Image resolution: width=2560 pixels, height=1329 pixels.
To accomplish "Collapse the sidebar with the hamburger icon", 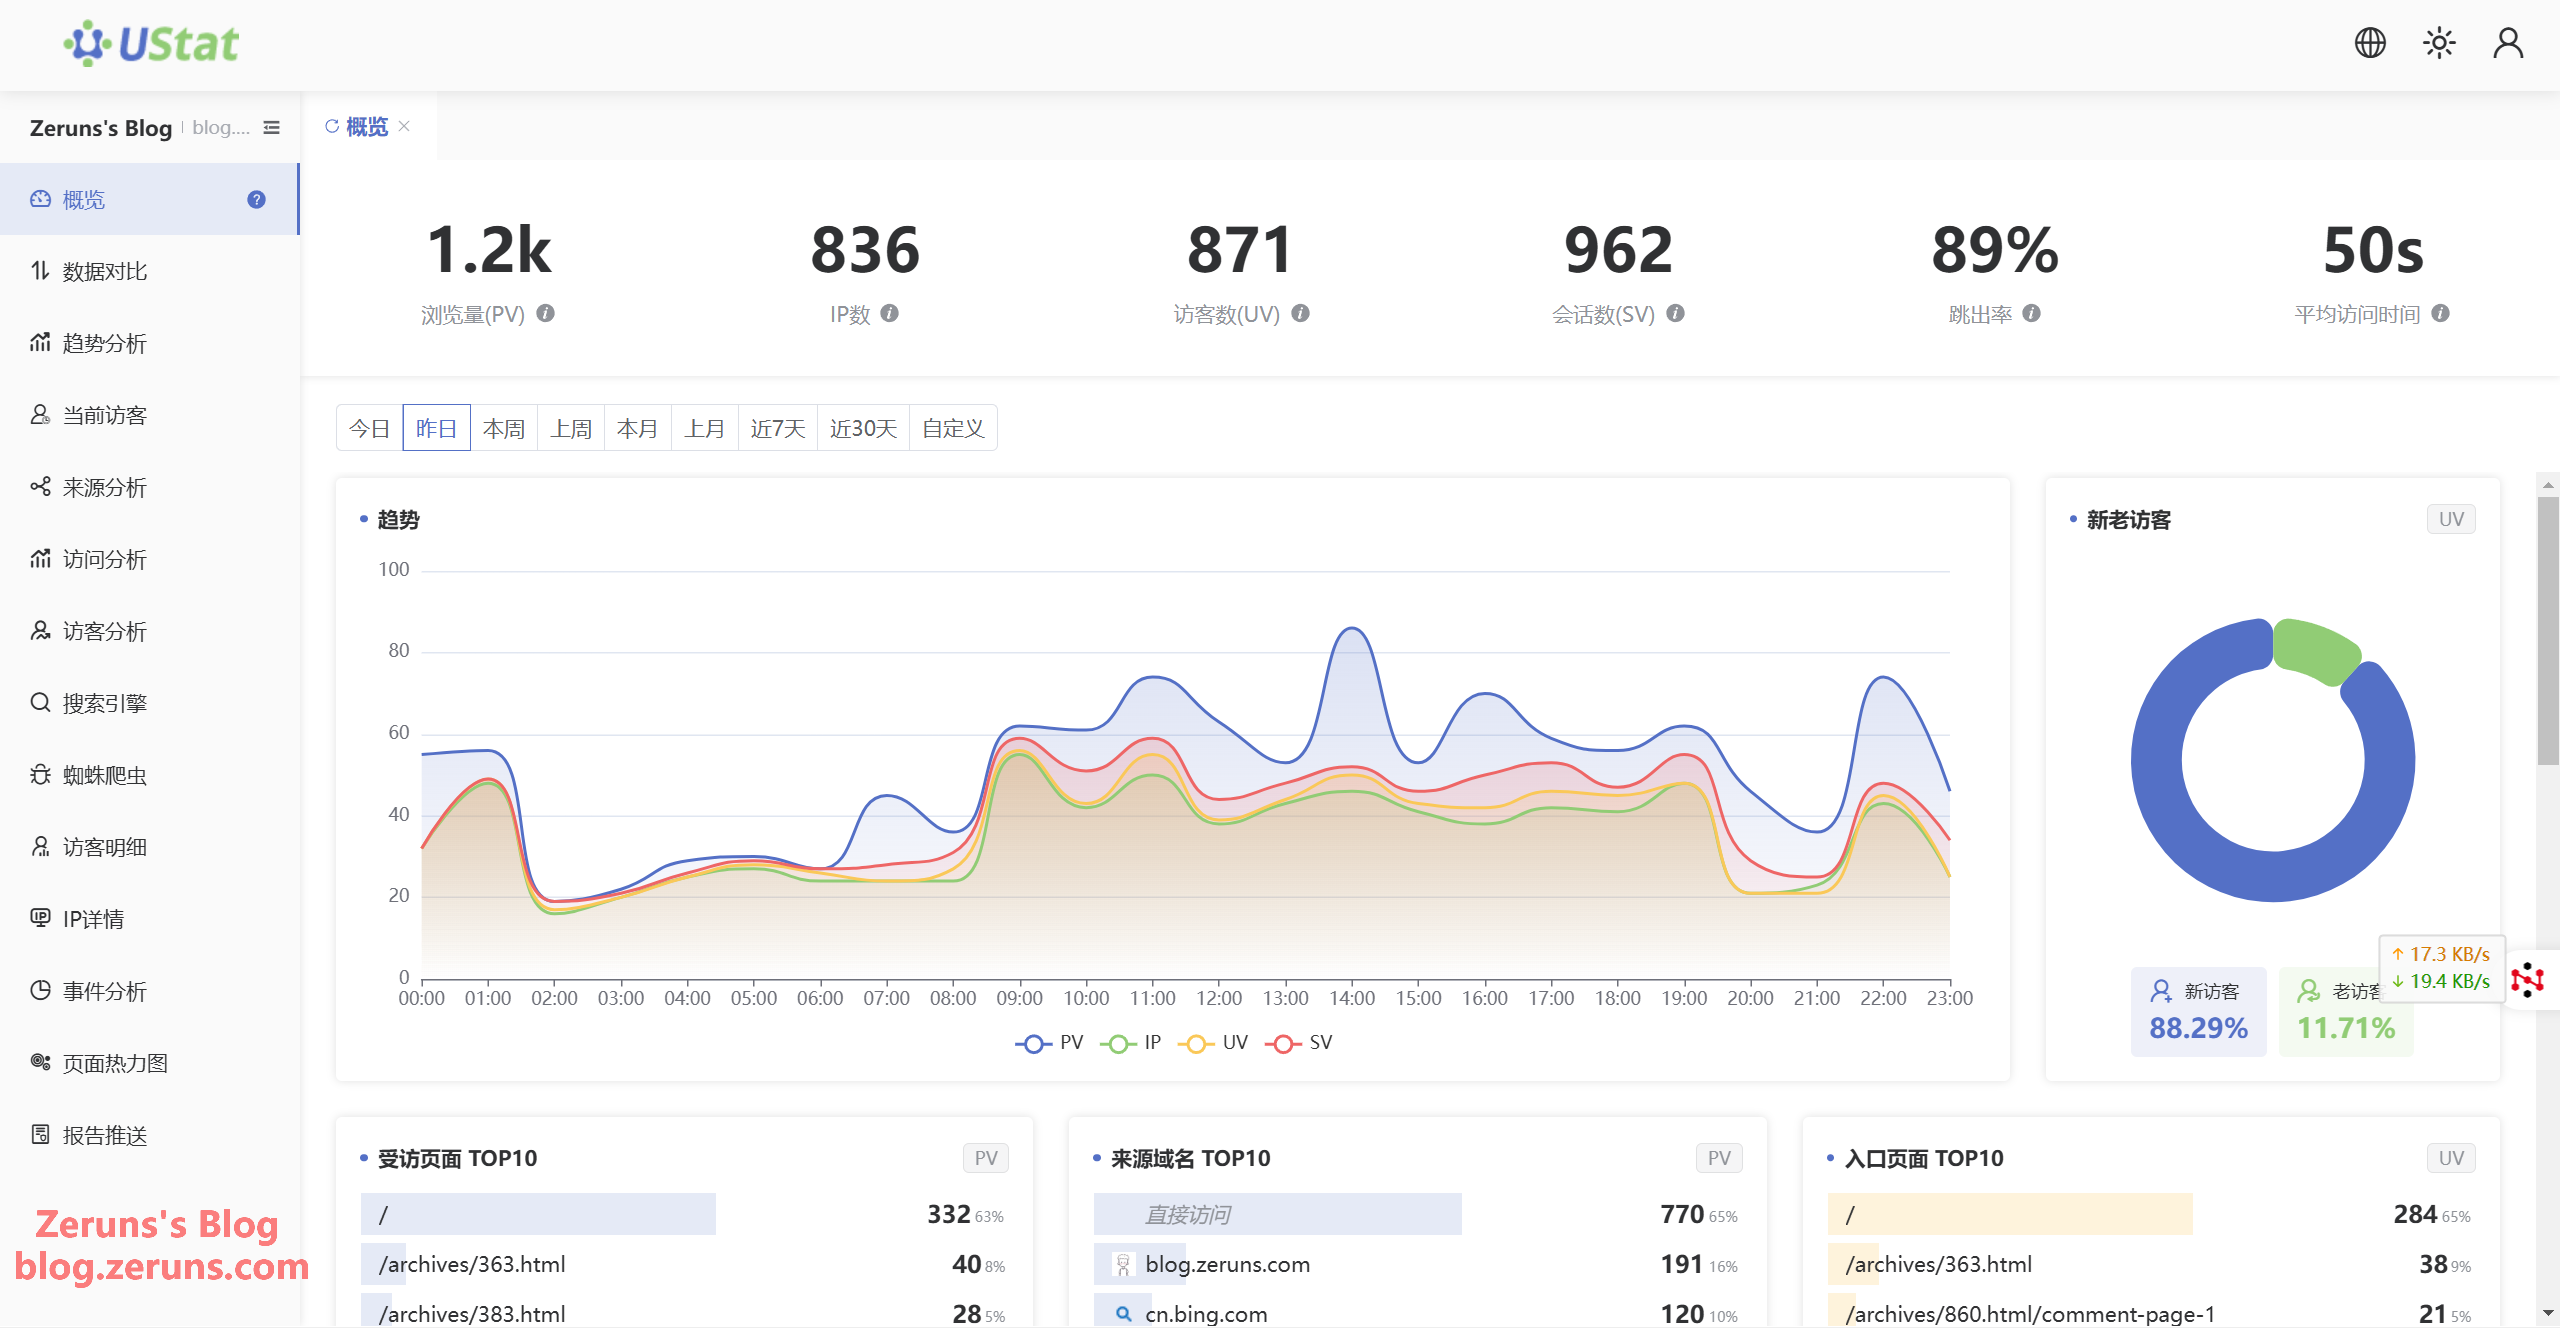I will tap(271, 127).
